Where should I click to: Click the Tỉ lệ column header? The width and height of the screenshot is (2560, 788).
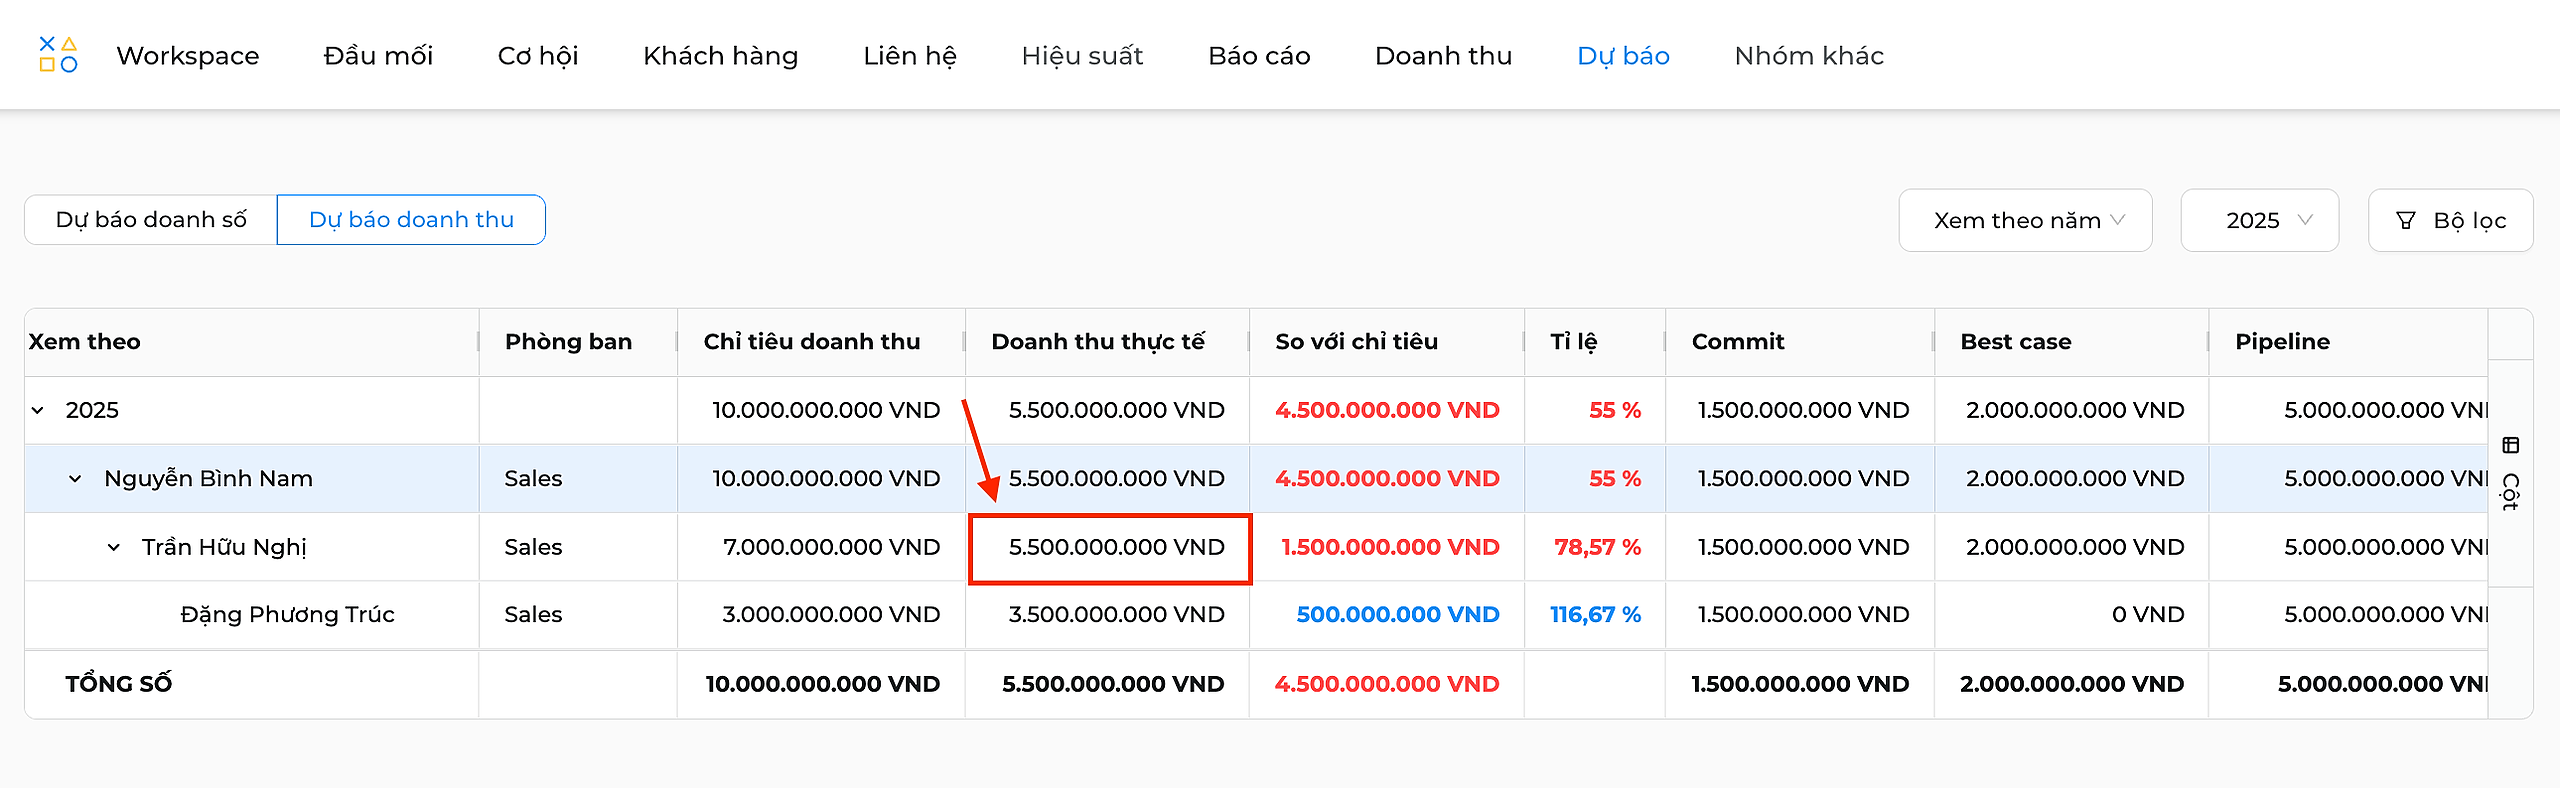tap(1573, 342)
